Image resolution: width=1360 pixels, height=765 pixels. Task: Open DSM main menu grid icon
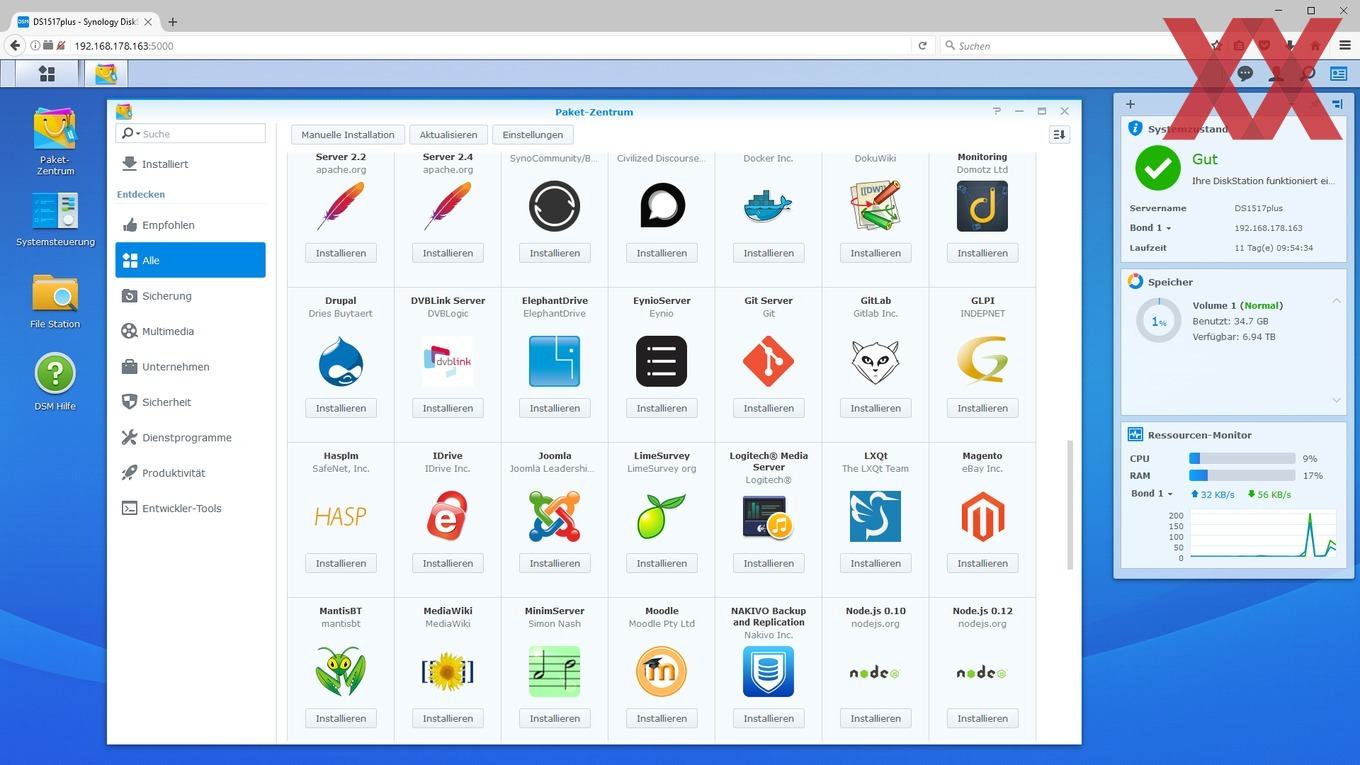[46, 73]
